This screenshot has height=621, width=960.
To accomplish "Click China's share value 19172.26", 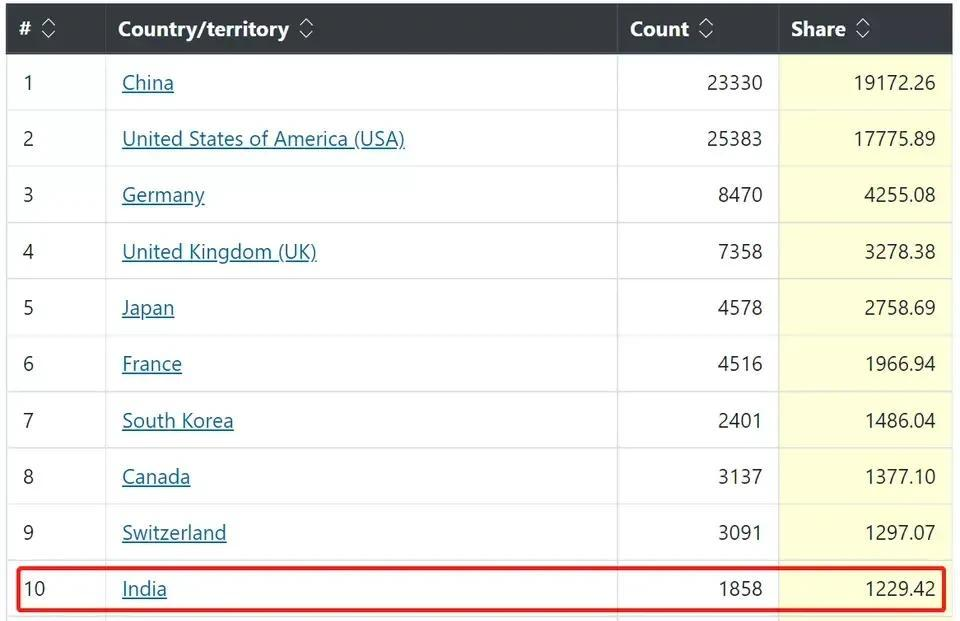I will pos(894,83).
